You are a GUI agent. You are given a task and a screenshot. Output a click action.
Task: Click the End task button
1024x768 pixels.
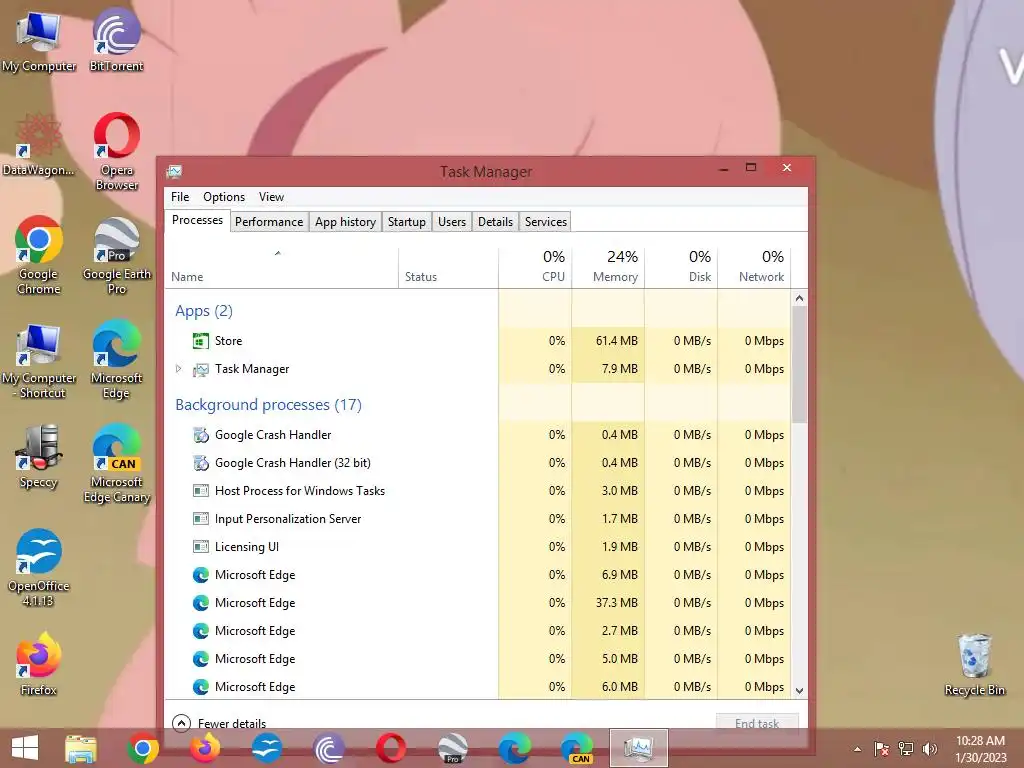point(757,723)
